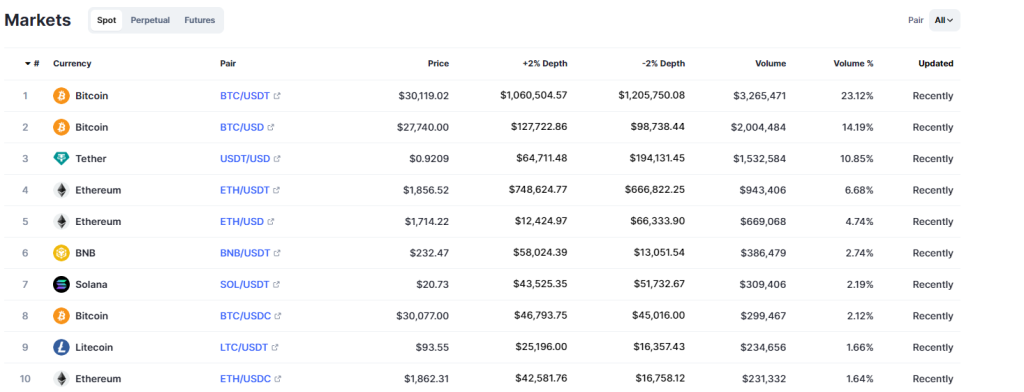This screenshot has width=1024, height=392.
Task: Select the Spot tab
Action: coord(106,20)
